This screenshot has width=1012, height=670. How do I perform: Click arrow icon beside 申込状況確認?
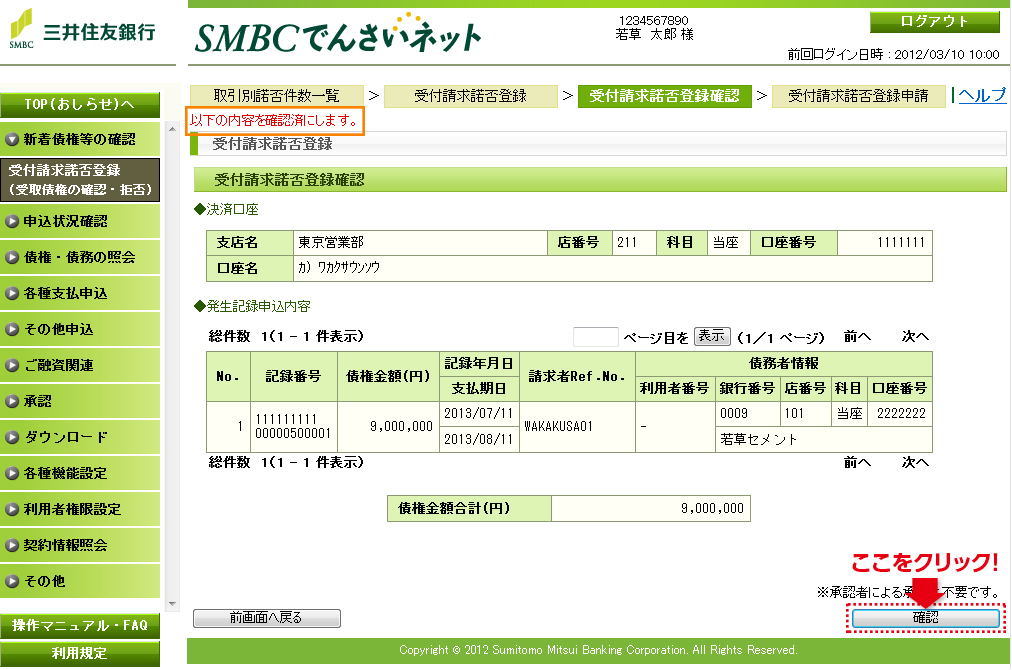coord(12,221)
